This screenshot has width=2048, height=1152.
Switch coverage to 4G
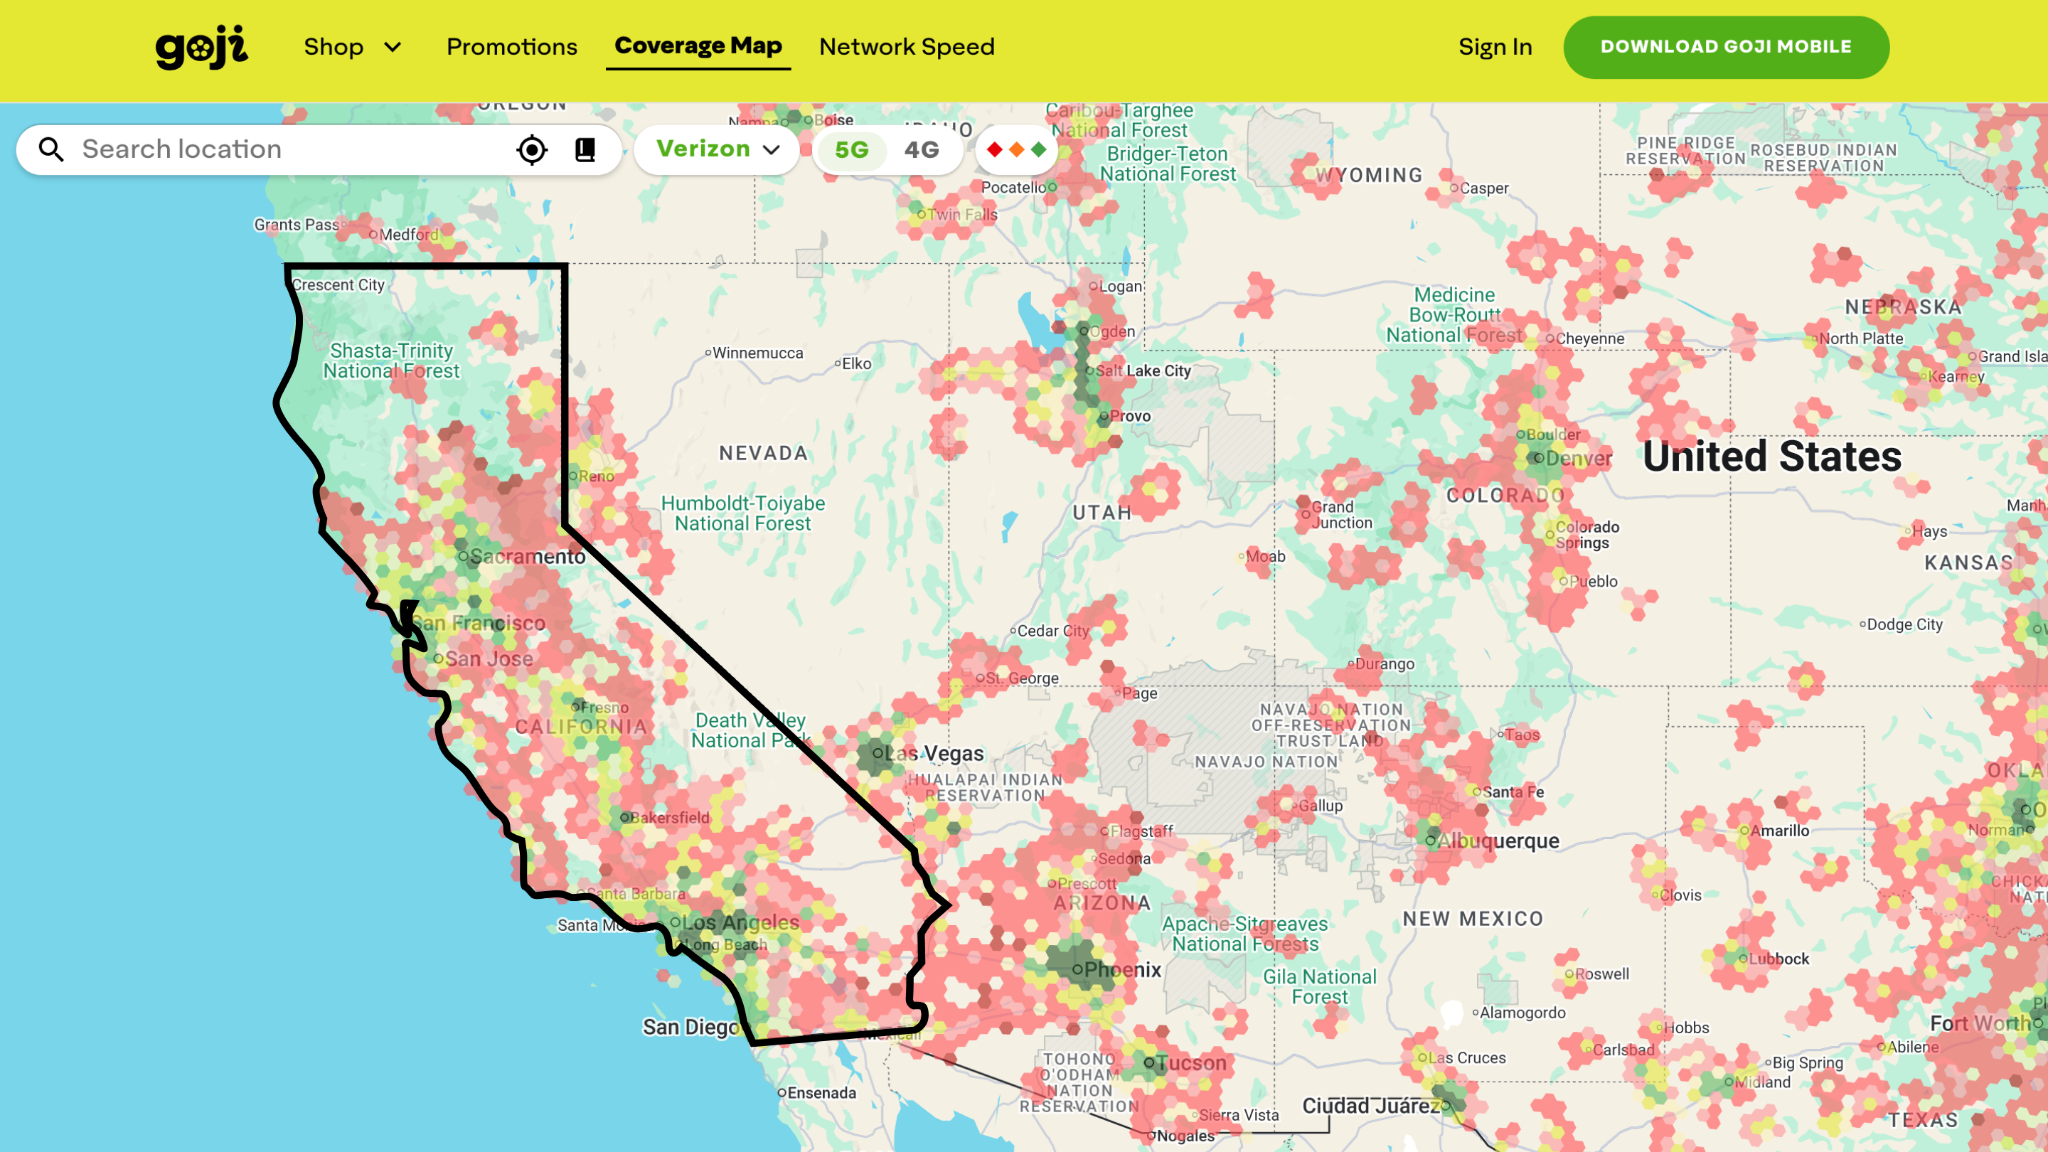point(921,150)
